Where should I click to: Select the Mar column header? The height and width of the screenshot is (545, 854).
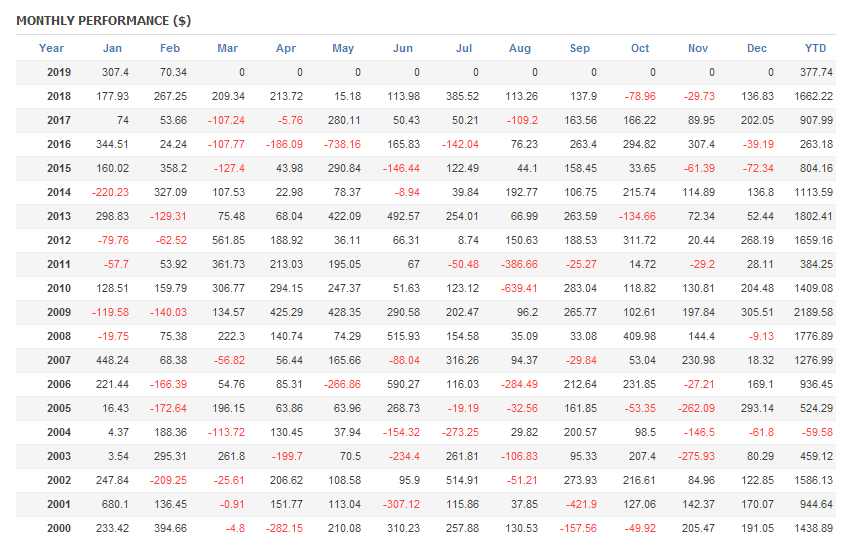228,48
